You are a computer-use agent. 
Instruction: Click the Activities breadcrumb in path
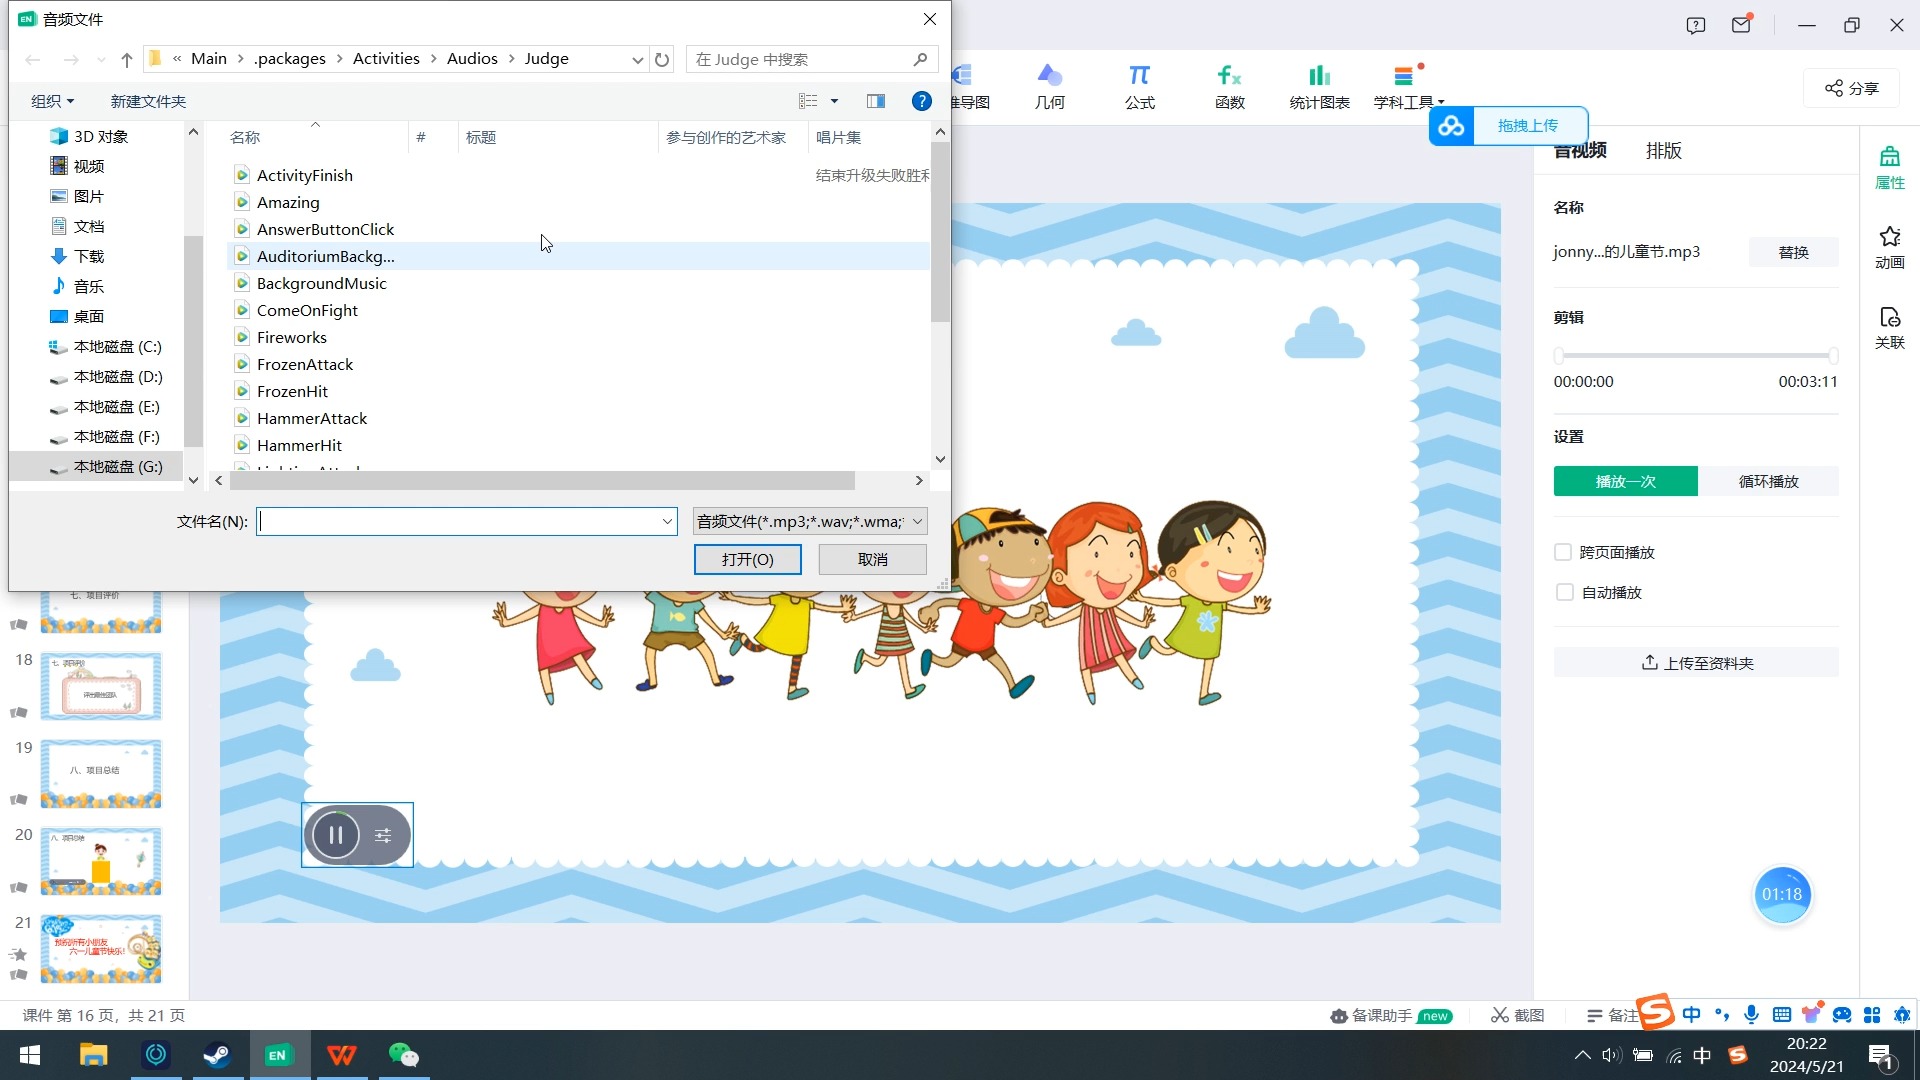click(386, 59)
